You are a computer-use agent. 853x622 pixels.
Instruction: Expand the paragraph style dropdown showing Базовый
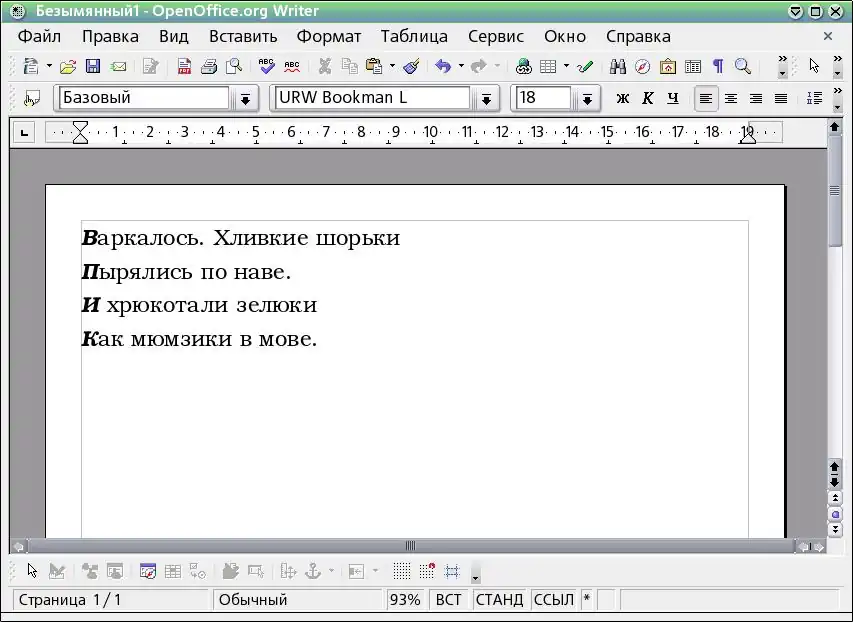click(245, 99)
